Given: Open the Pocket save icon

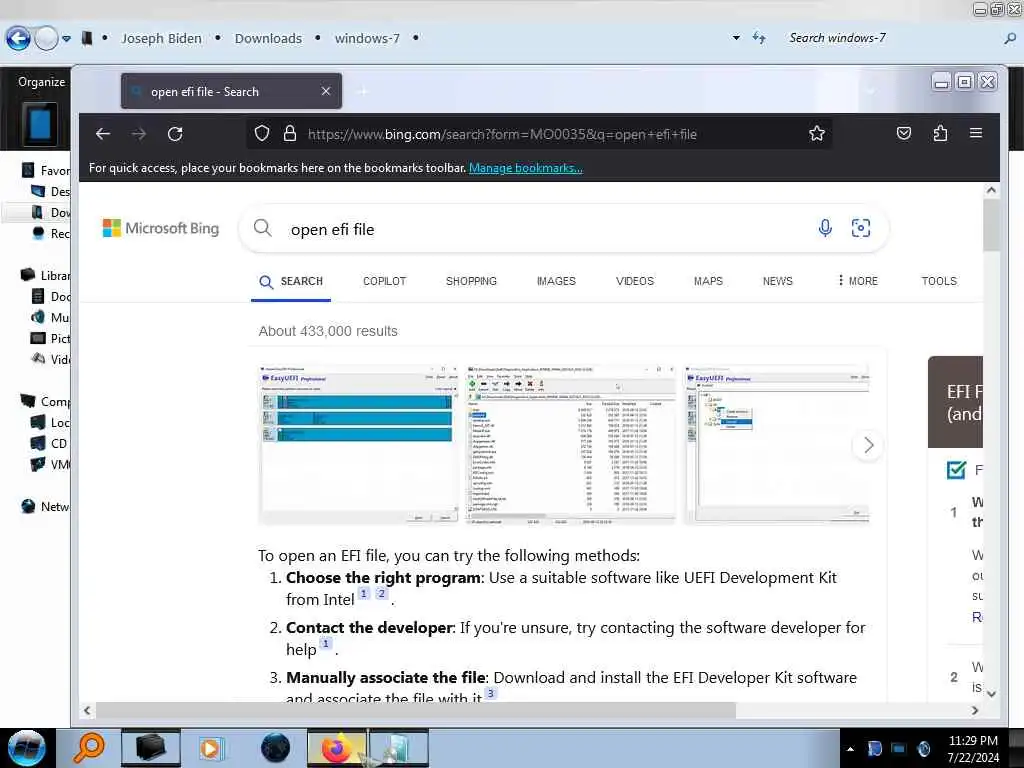Looking at the screenshot, I should click(x=904, y=133).
